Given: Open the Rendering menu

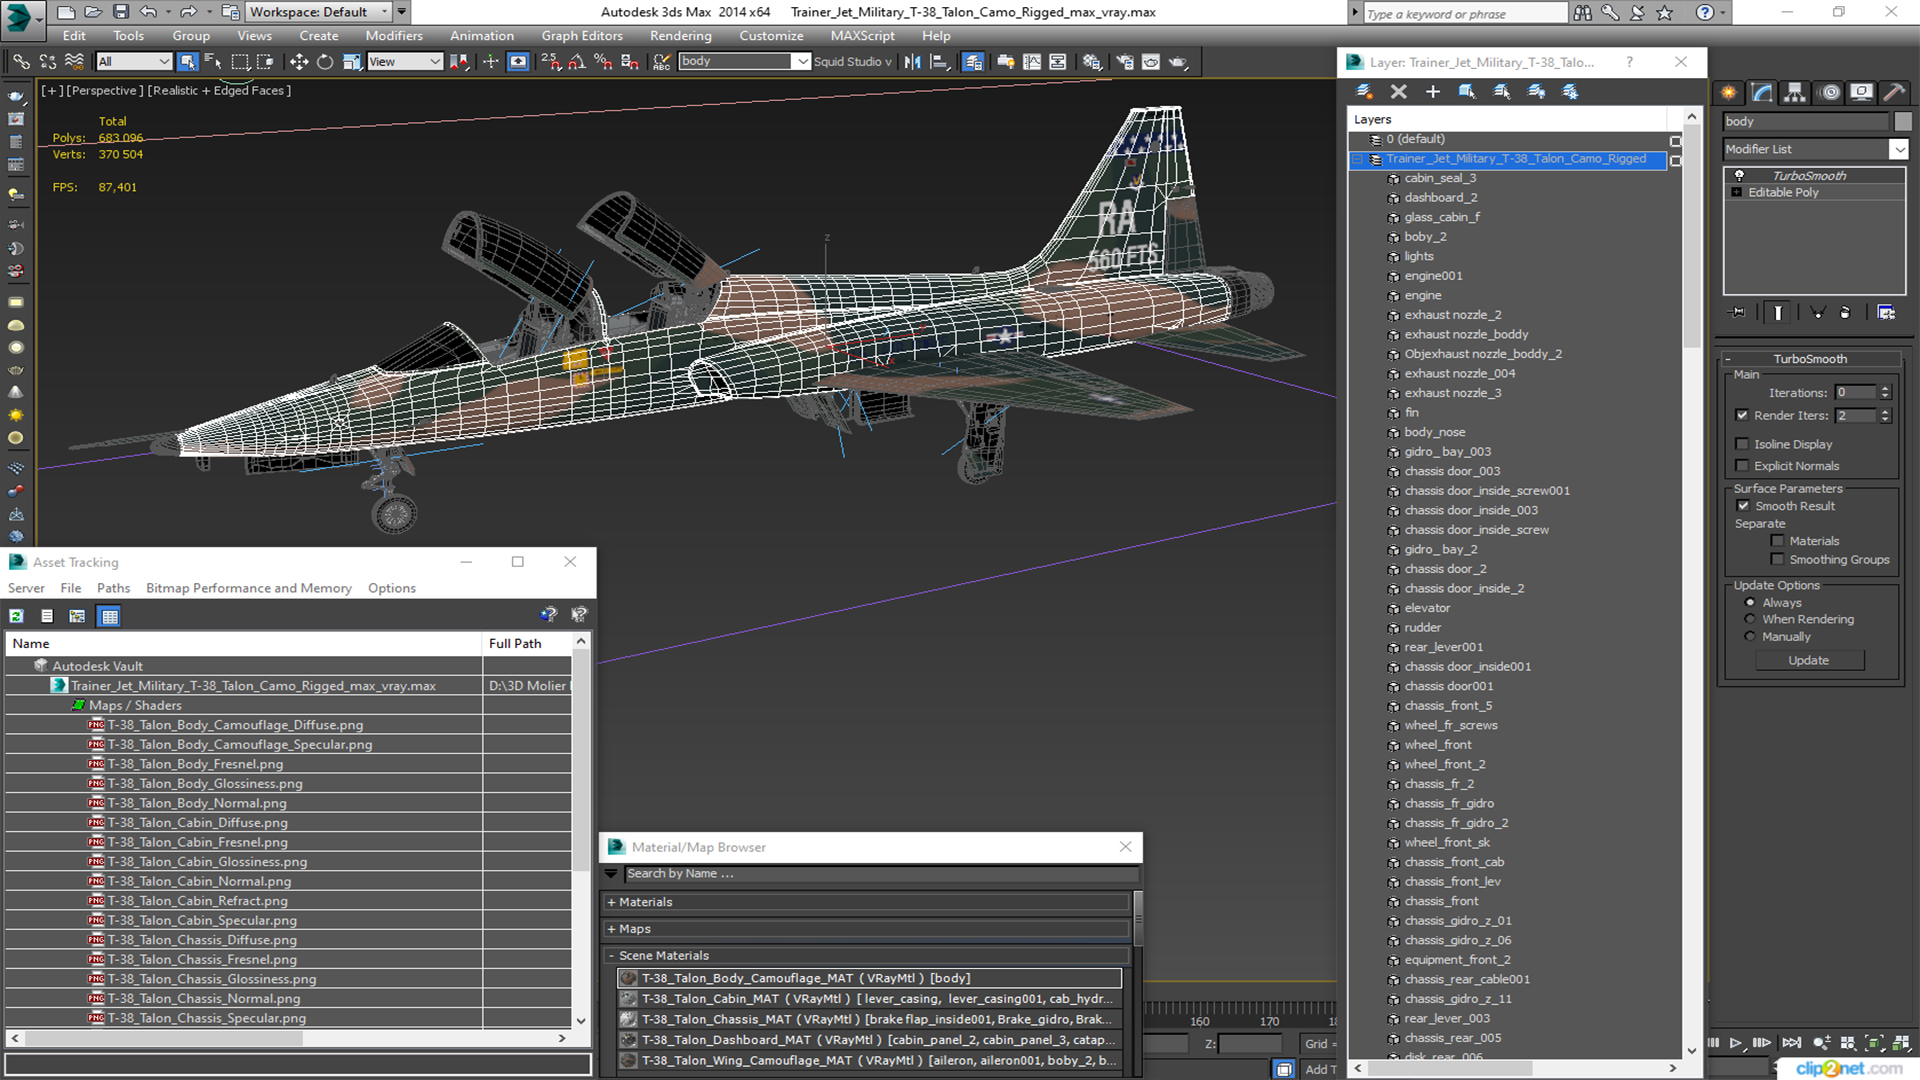Looking at the screenshot, I should [680, 36].
